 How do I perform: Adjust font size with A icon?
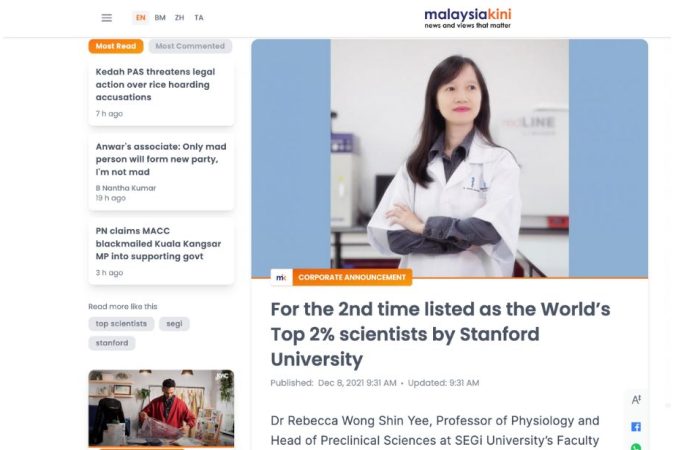click(636, 400)
